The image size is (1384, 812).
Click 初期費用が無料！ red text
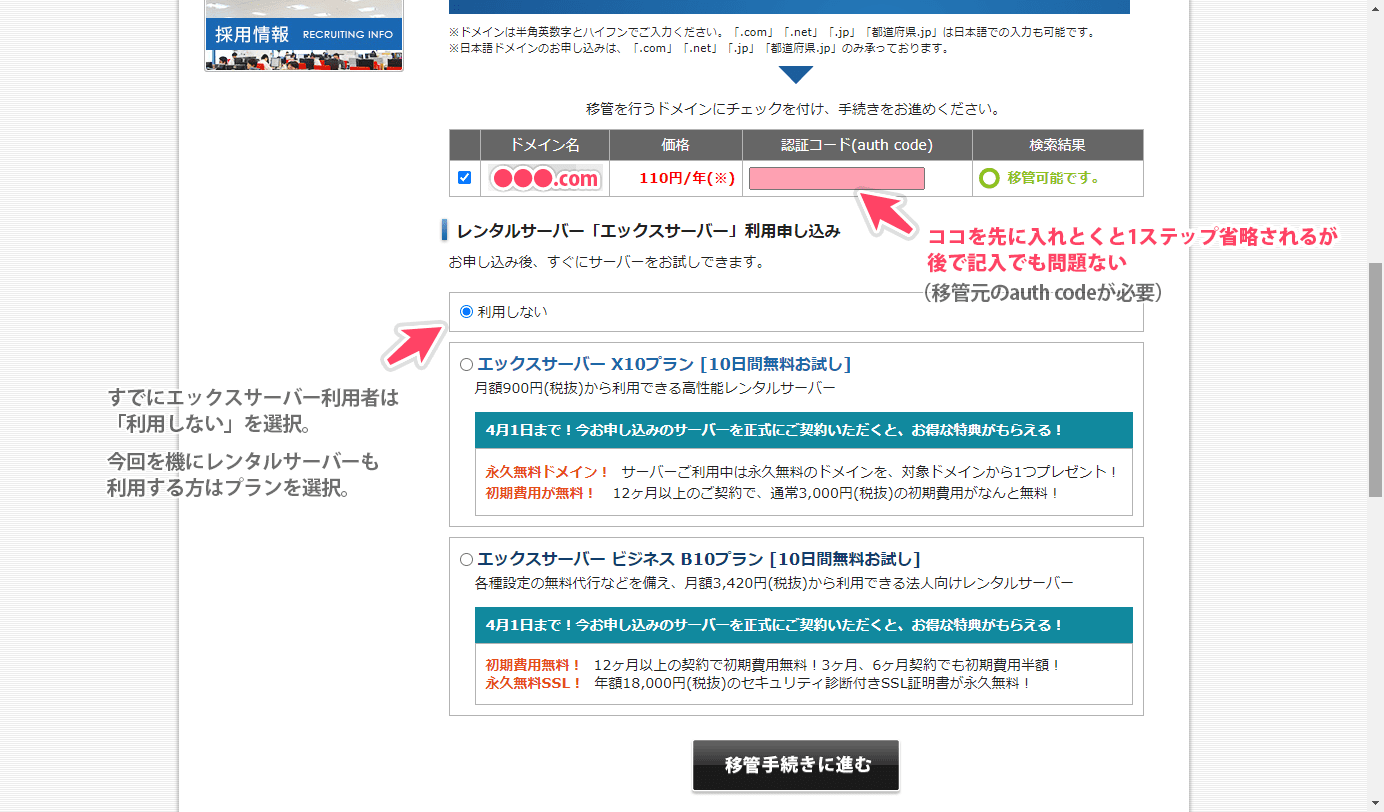(x=540, y=493)
